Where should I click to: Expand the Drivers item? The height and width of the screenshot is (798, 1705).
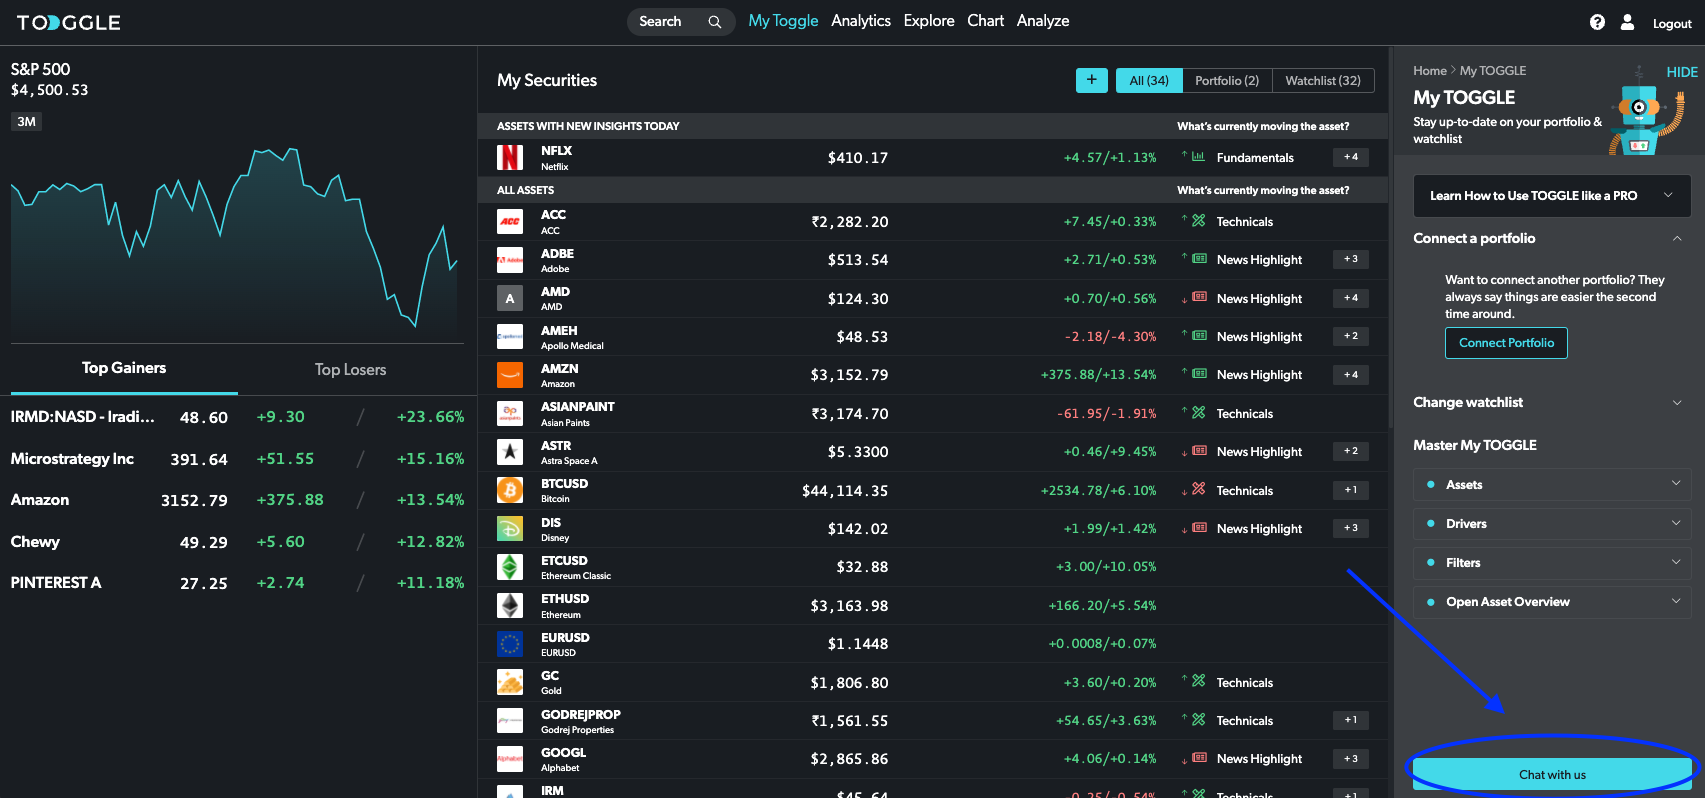pyautogui.click(x=1552, y=523)
